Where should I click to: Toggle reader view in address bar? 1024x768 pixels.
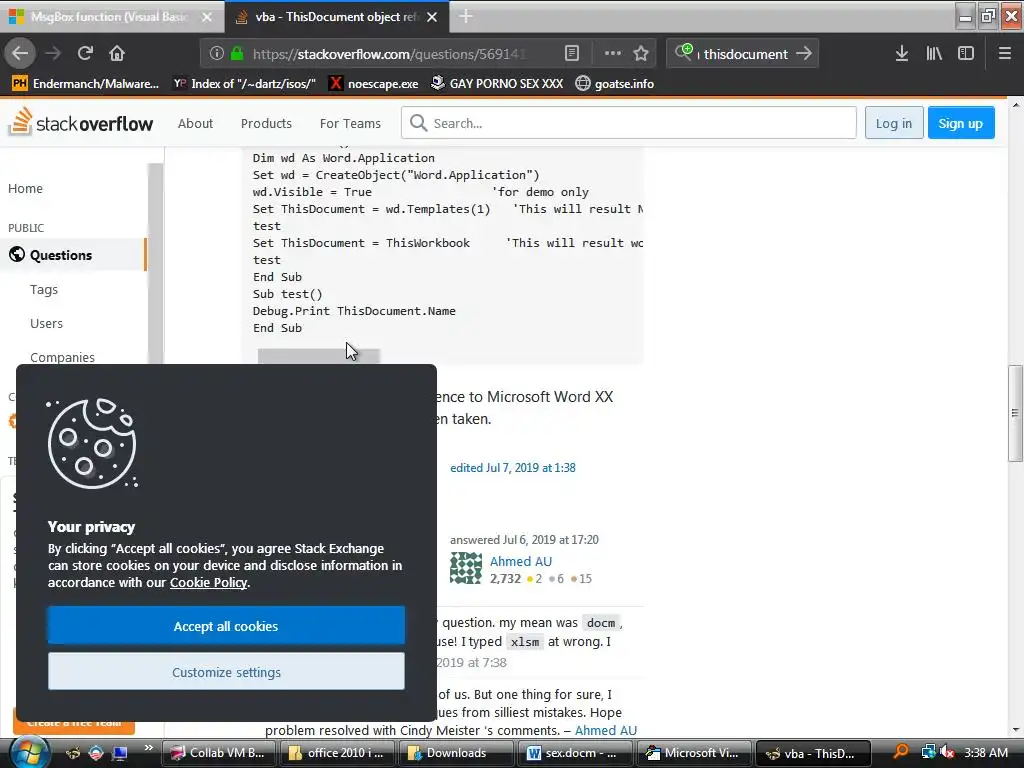coord(571,54)
